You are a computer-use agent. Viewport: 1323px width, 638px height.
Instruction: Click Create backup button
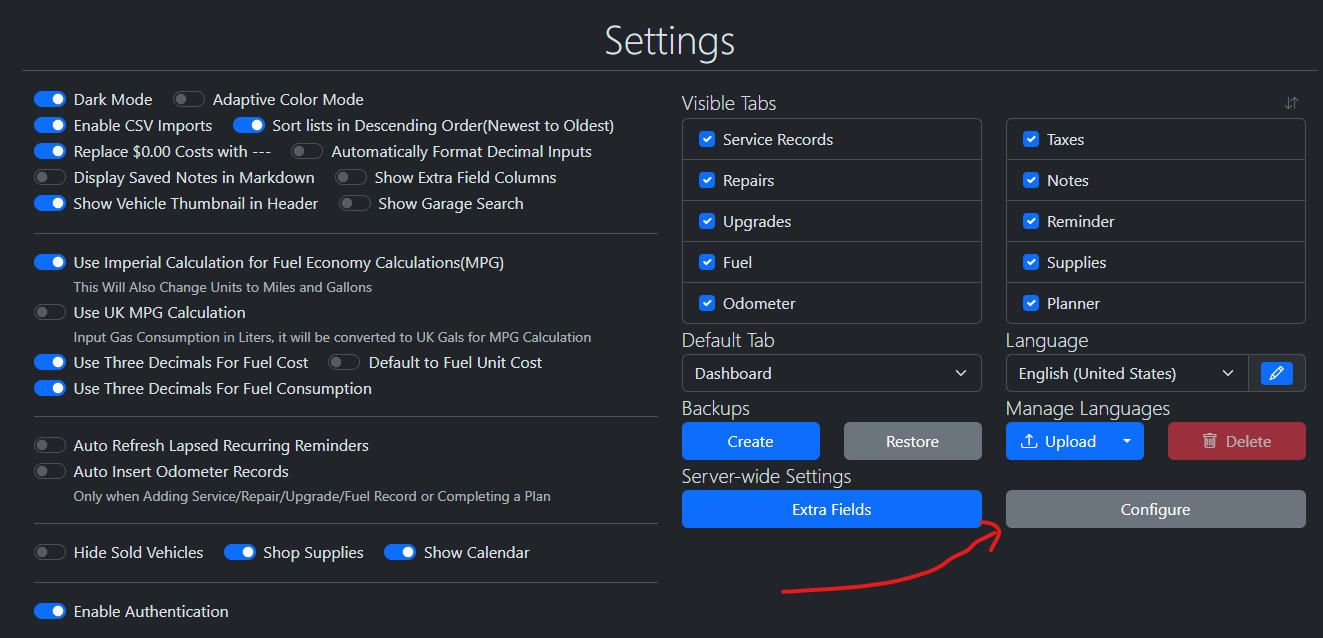[x=750, y=441]
